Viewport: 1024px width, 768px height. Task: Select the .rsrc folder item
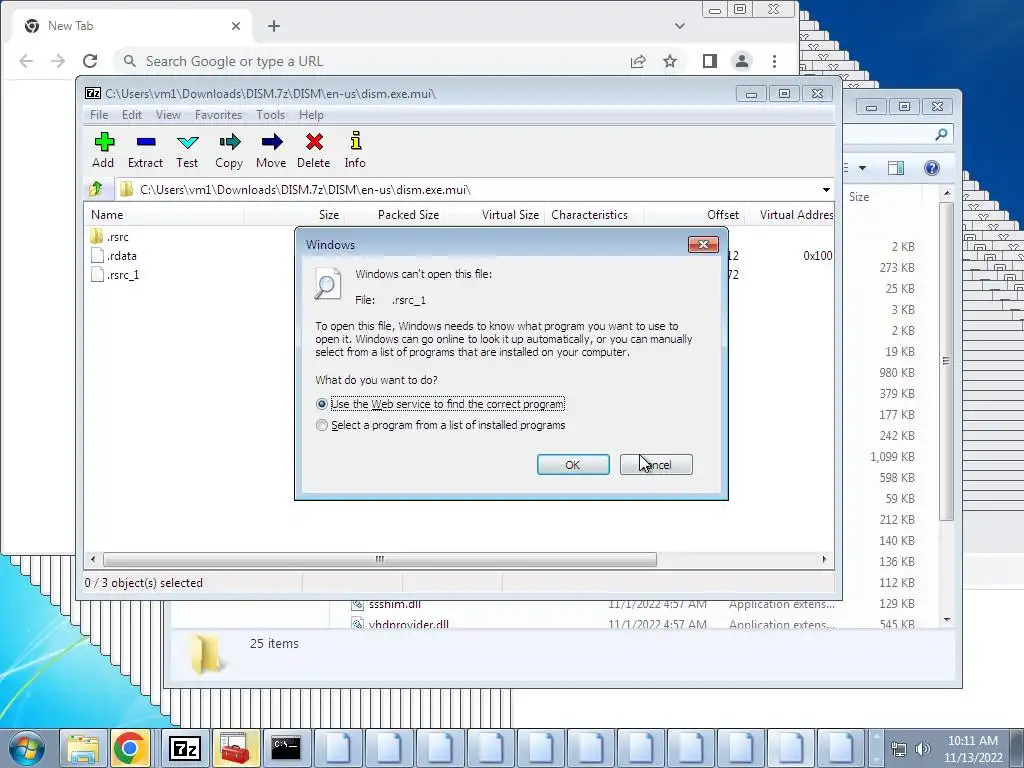[x=109, y=237]
